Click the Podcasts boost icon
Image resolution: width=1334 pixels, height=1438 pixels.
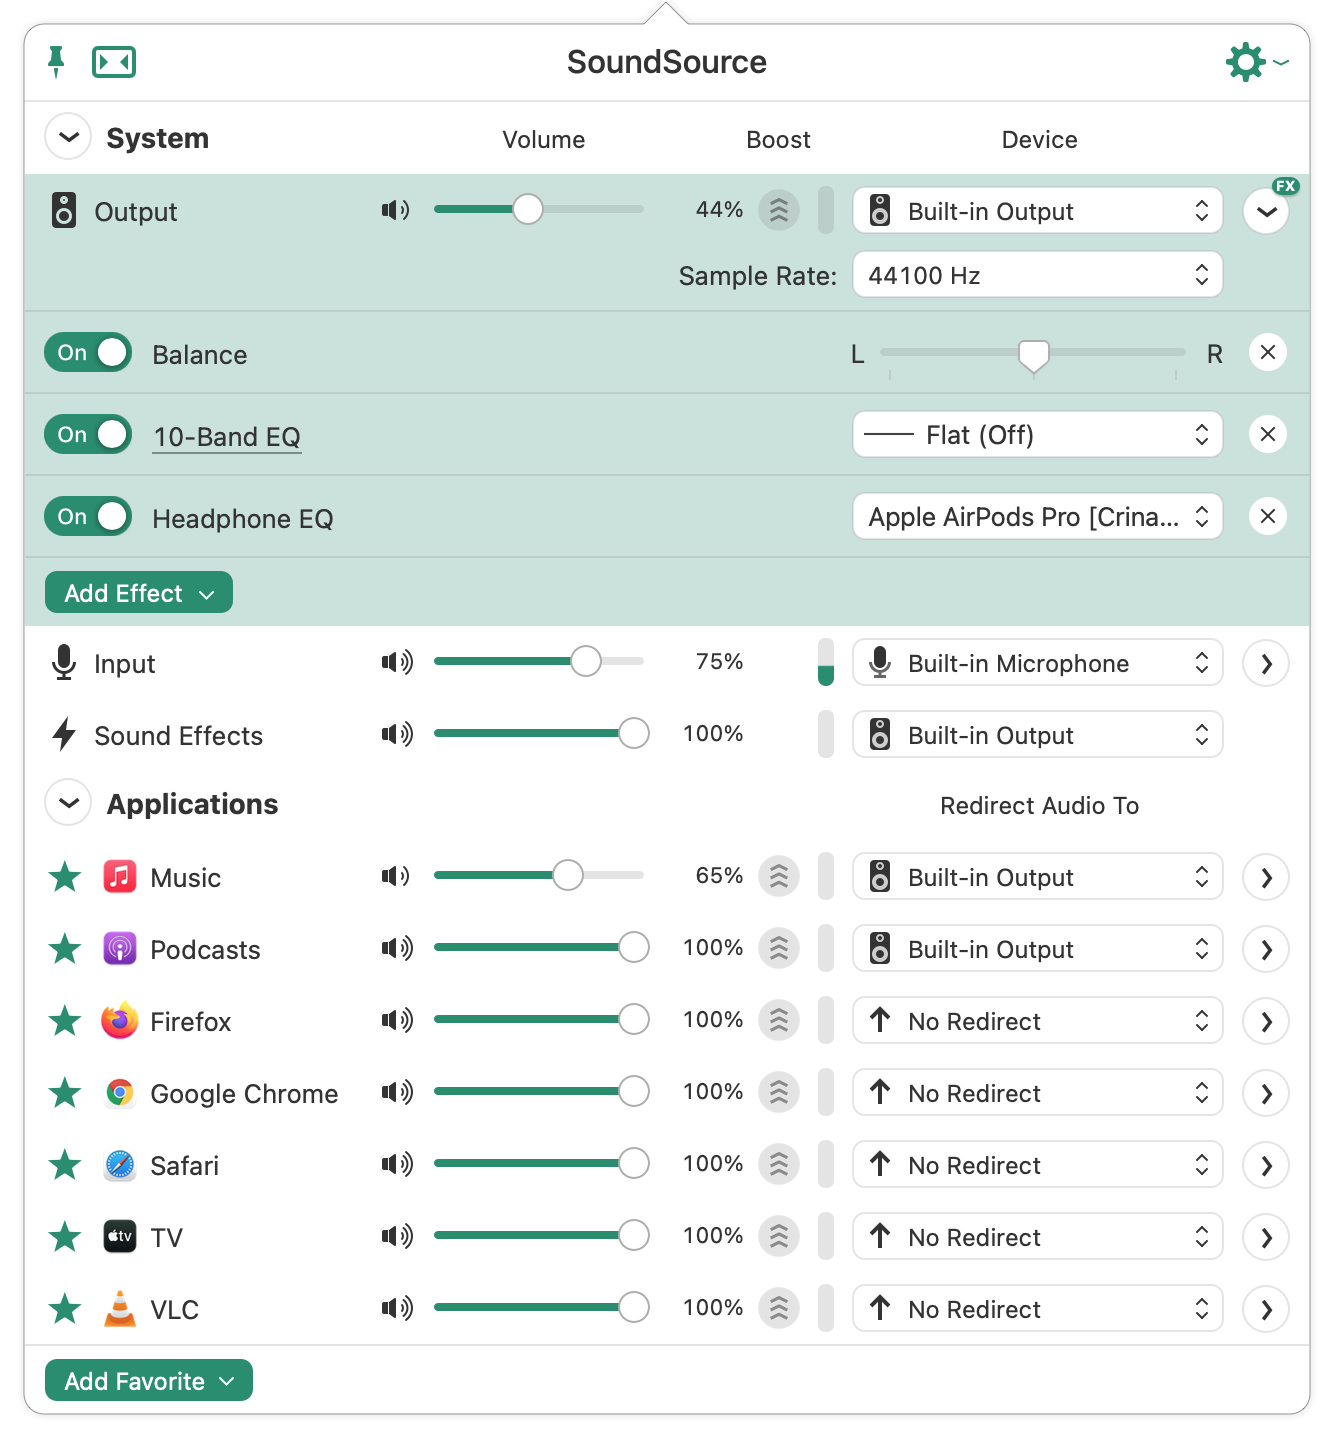coord(779,948)
